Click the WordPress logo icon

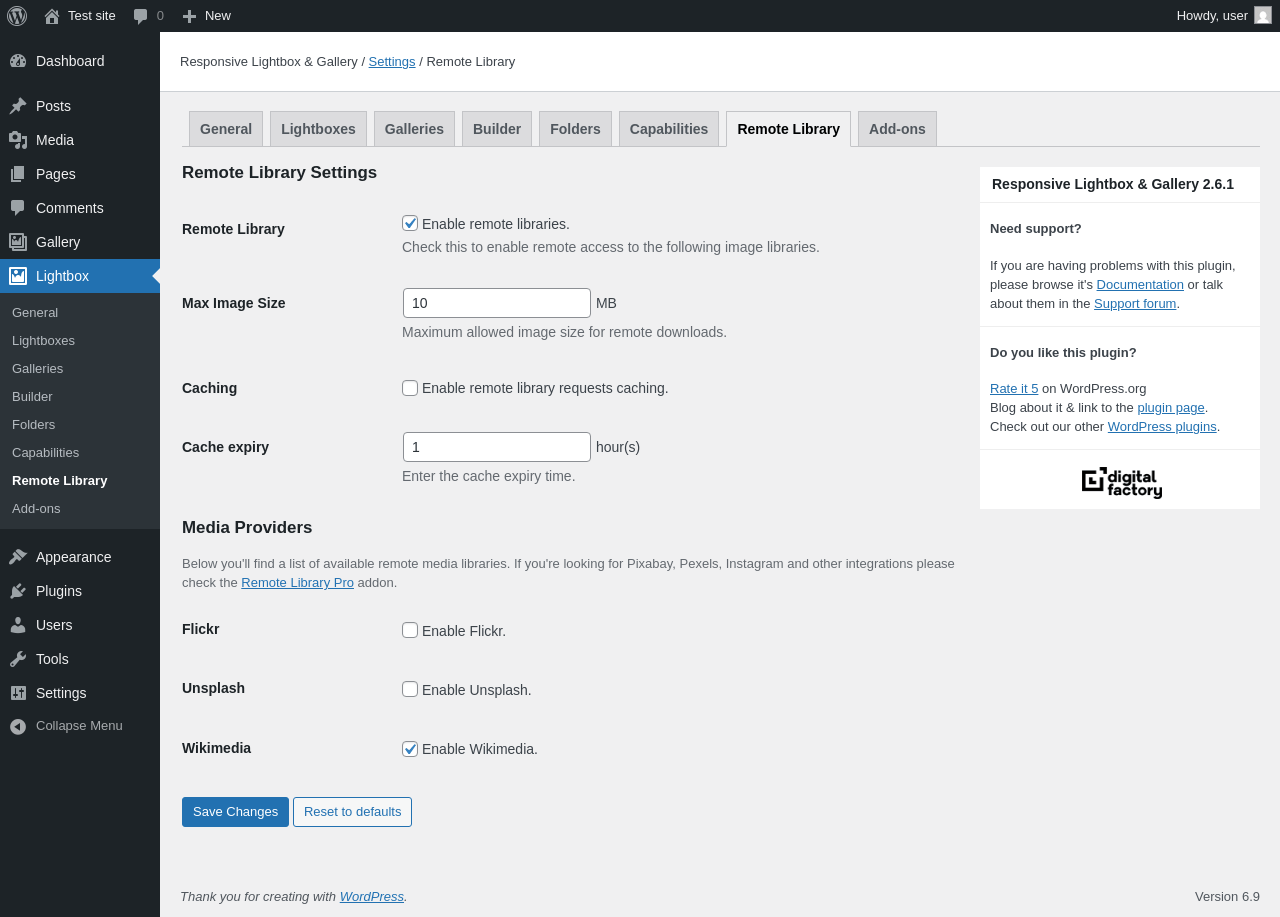pos(17,16)
